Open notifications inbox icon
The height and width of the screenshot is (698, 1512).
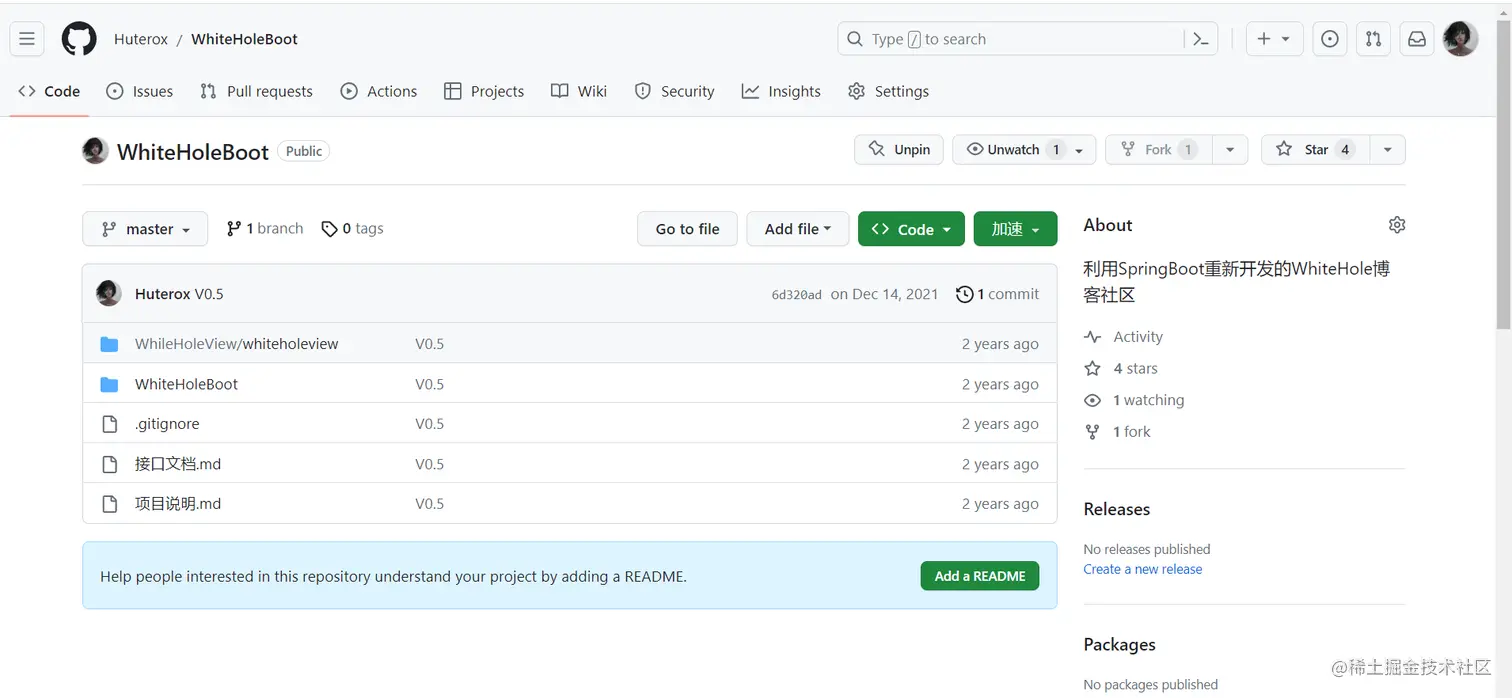[1417, 39]
